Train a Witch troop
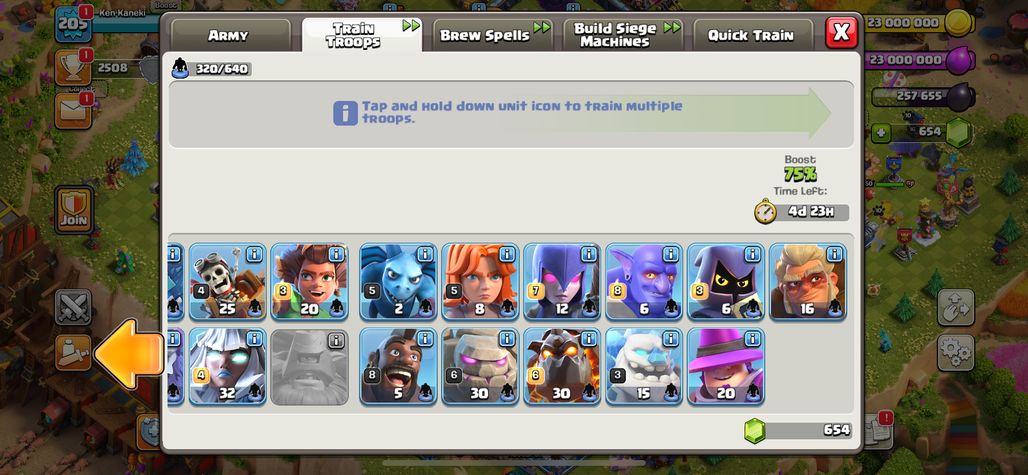This screenshot has height=475, width=1028. [x=562, y=282]
